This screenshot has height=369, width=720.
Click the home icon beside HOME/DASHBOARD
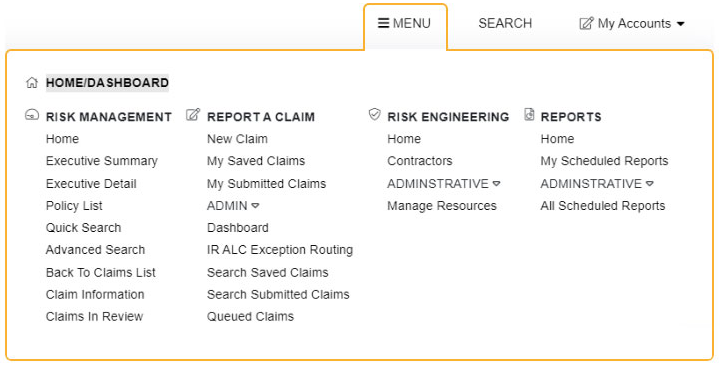(32, 83)
